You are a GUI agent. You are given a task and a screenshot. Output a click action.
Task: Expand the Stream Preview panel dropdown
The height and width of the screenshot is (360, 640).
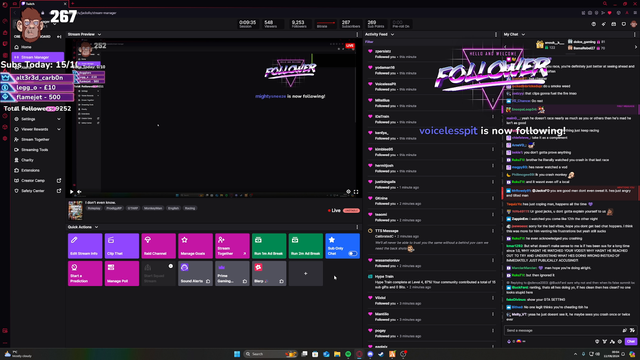[x=99, y=34]
